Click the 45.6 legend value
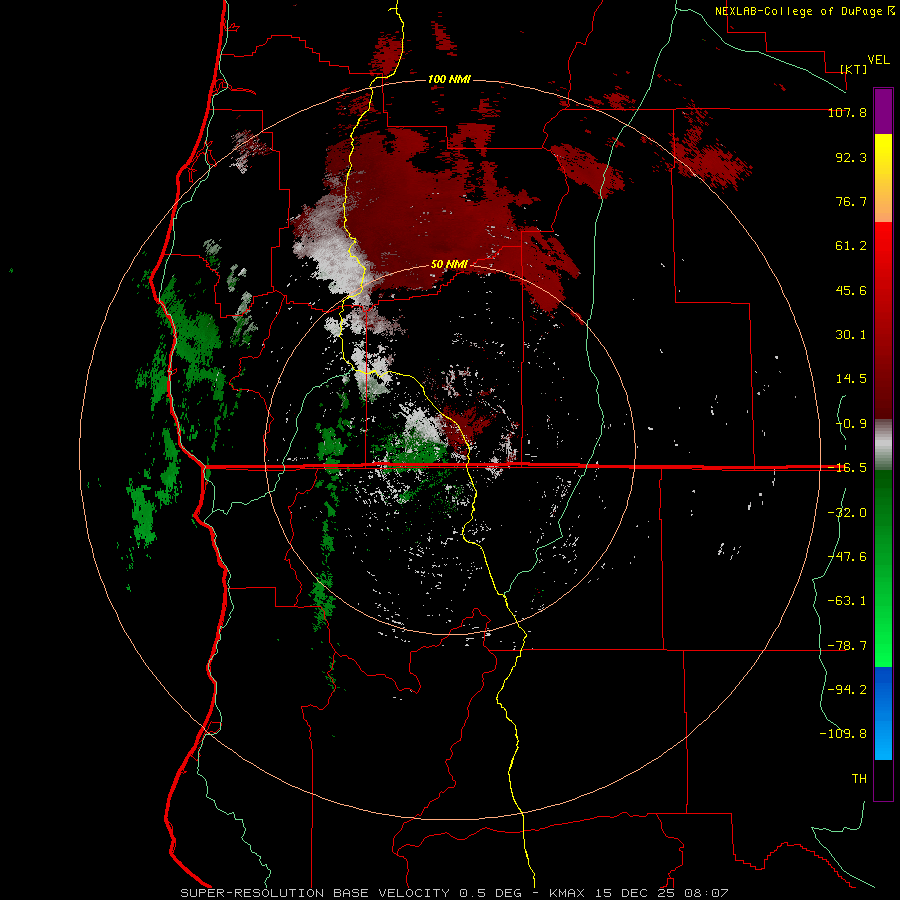 point(851,290)
